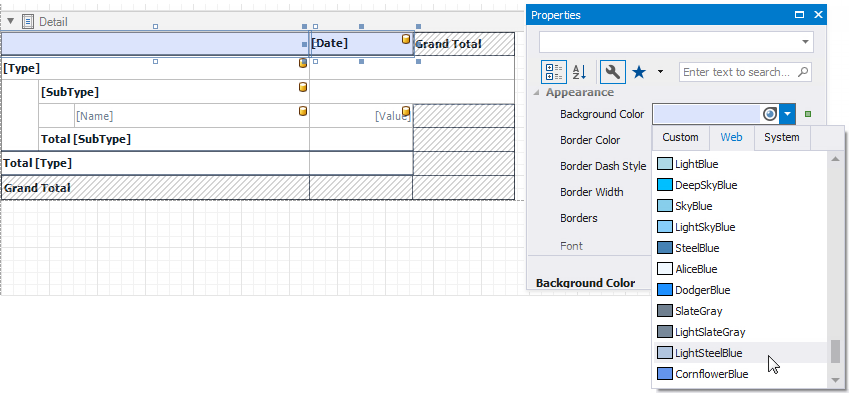
Task: Click the database icon on [Date] cell
Action: (406, 39)
